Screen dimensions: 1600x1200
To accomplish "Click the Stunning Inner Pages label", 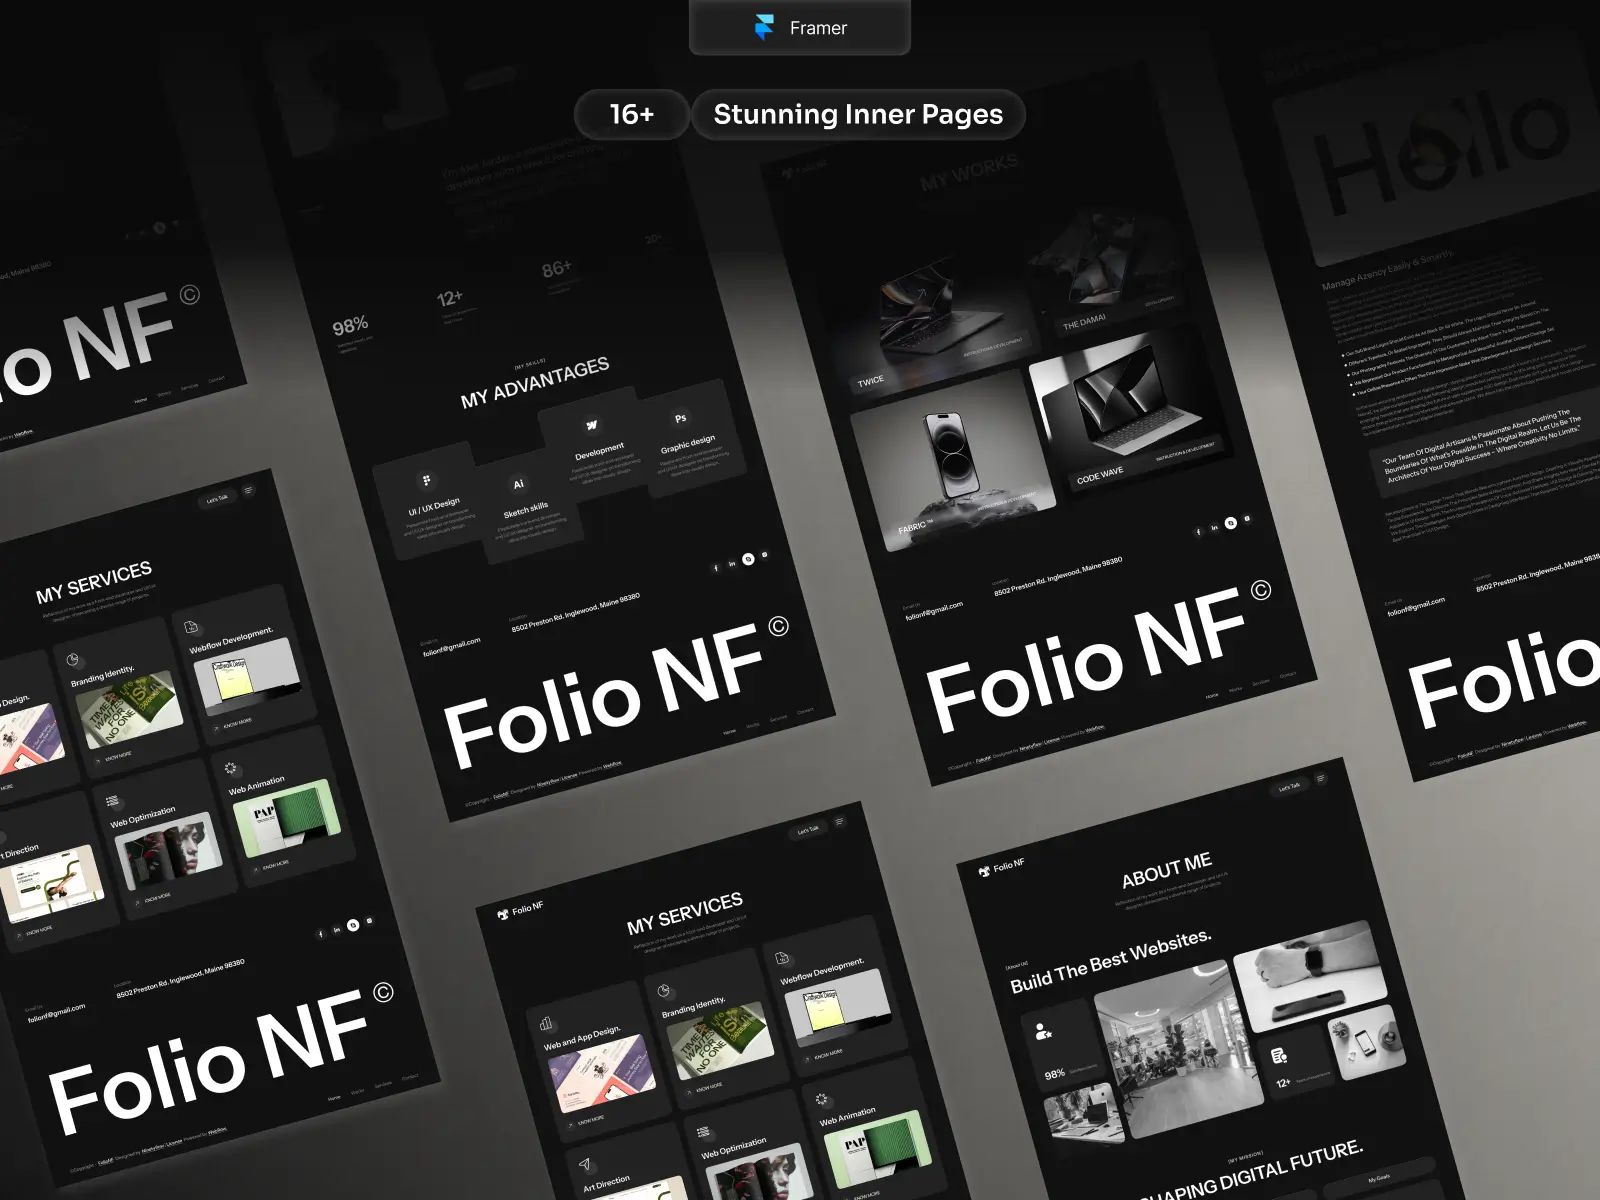I will click(858, 114).
